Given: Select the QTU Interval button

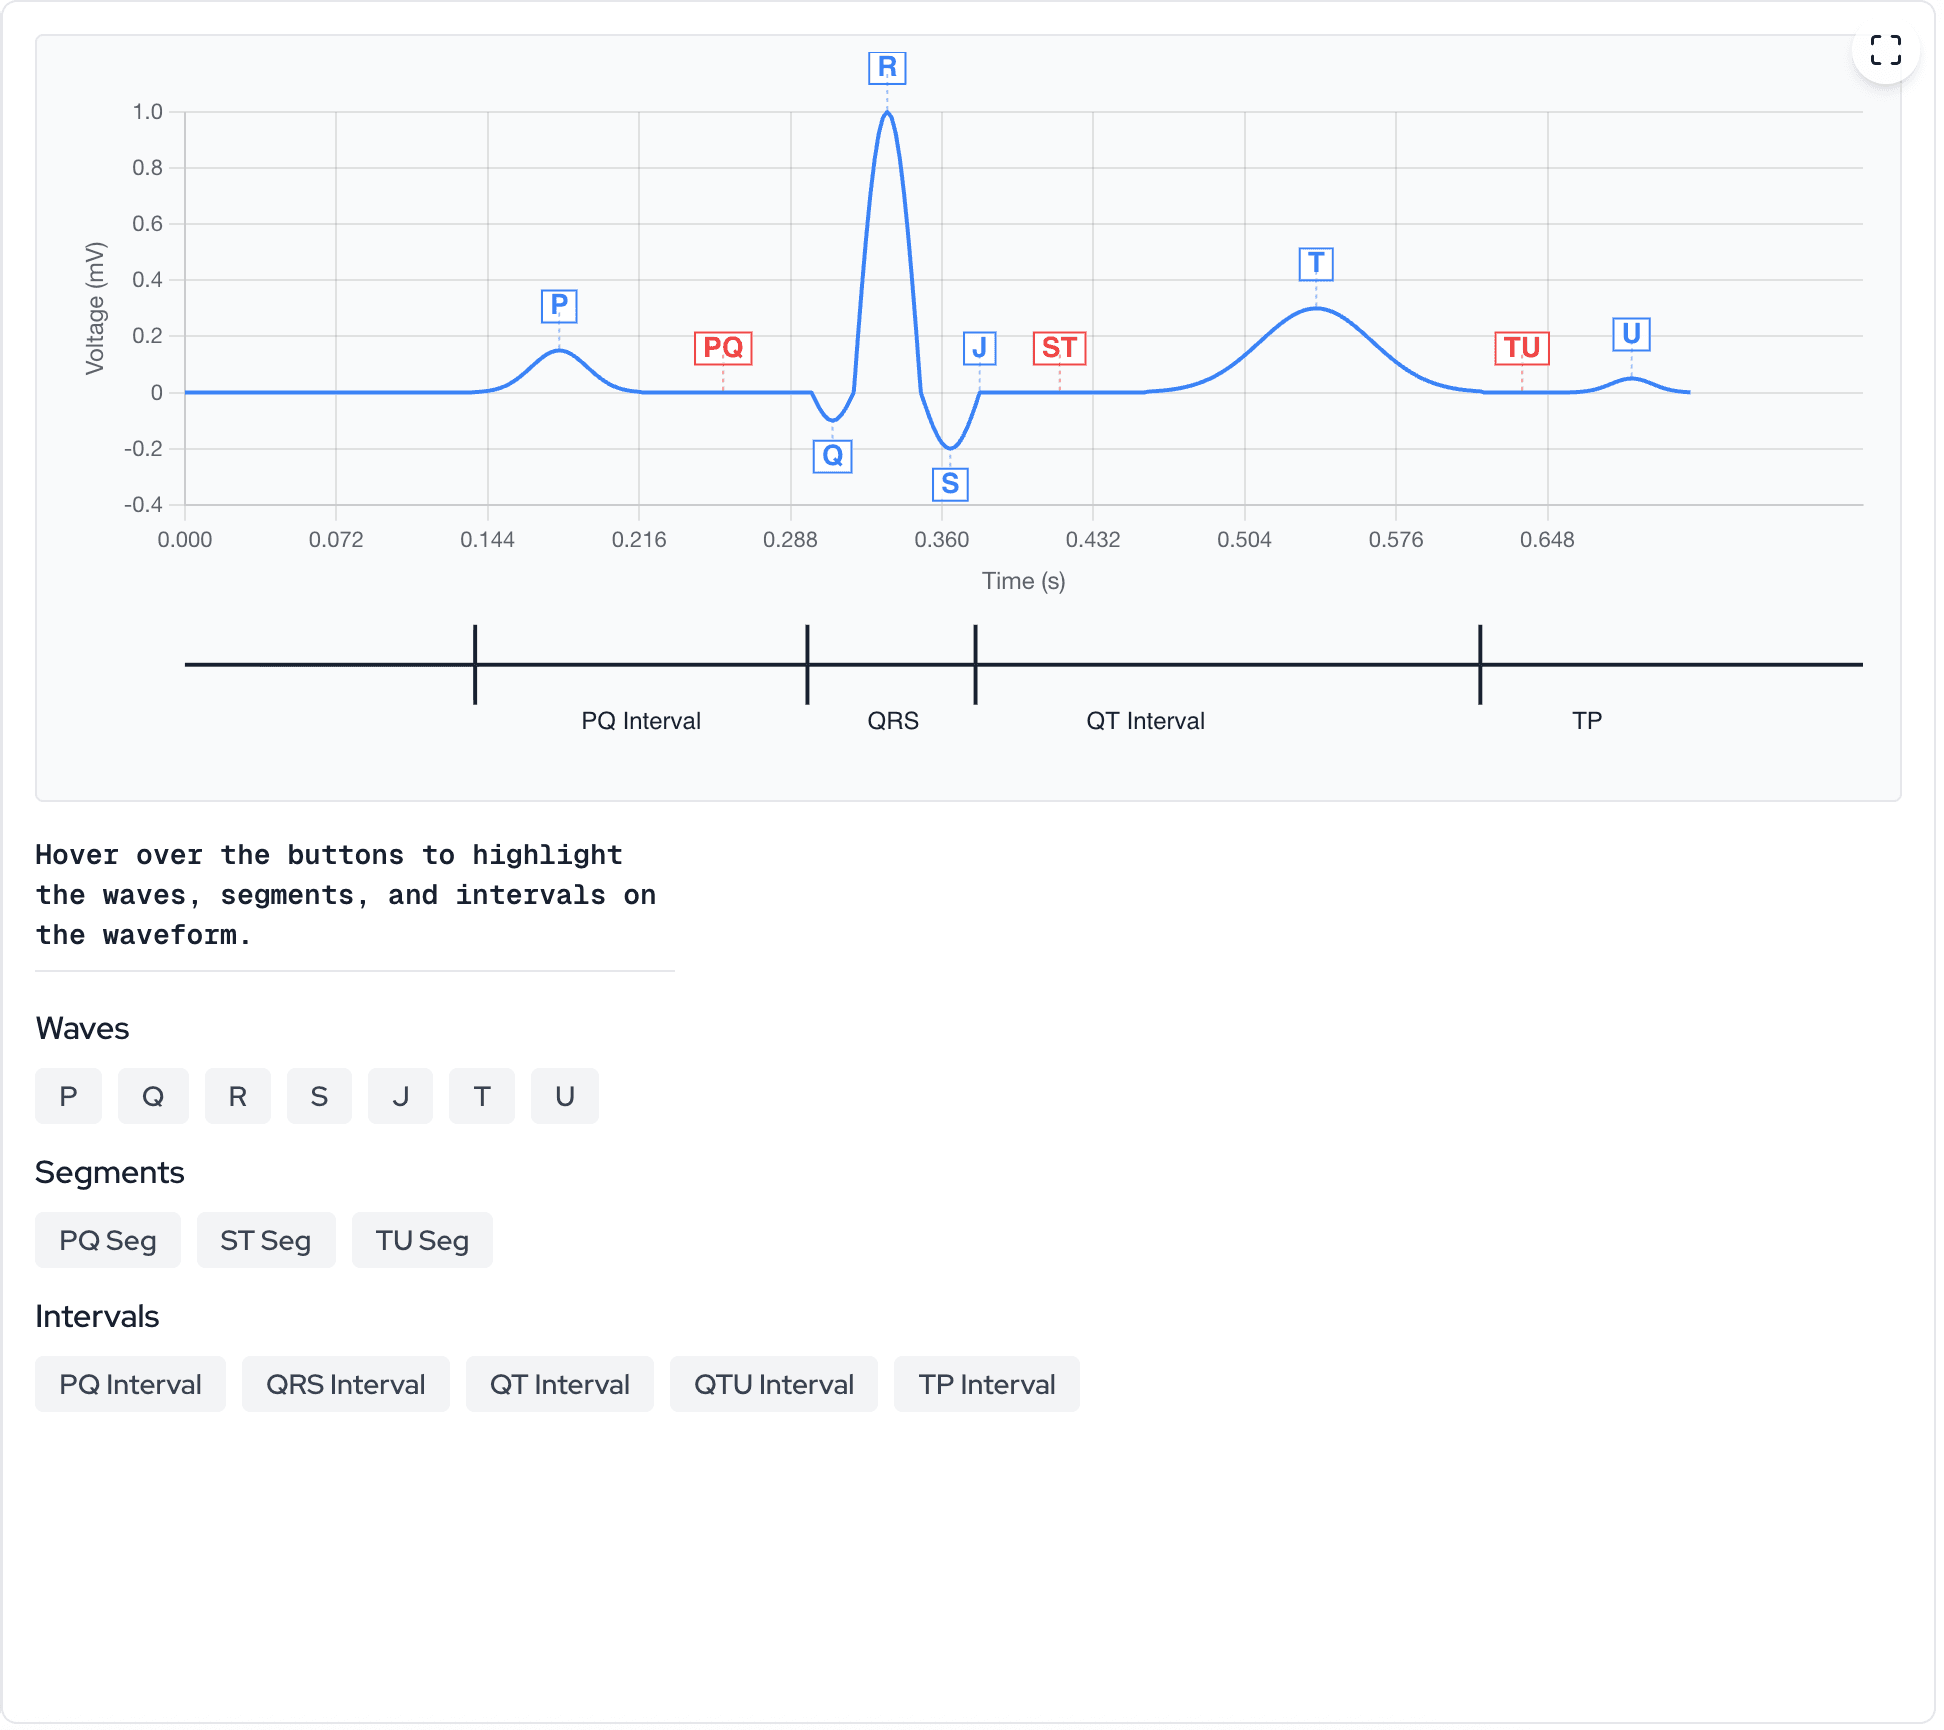Looking at the screenshot, I should (773, 1384).
